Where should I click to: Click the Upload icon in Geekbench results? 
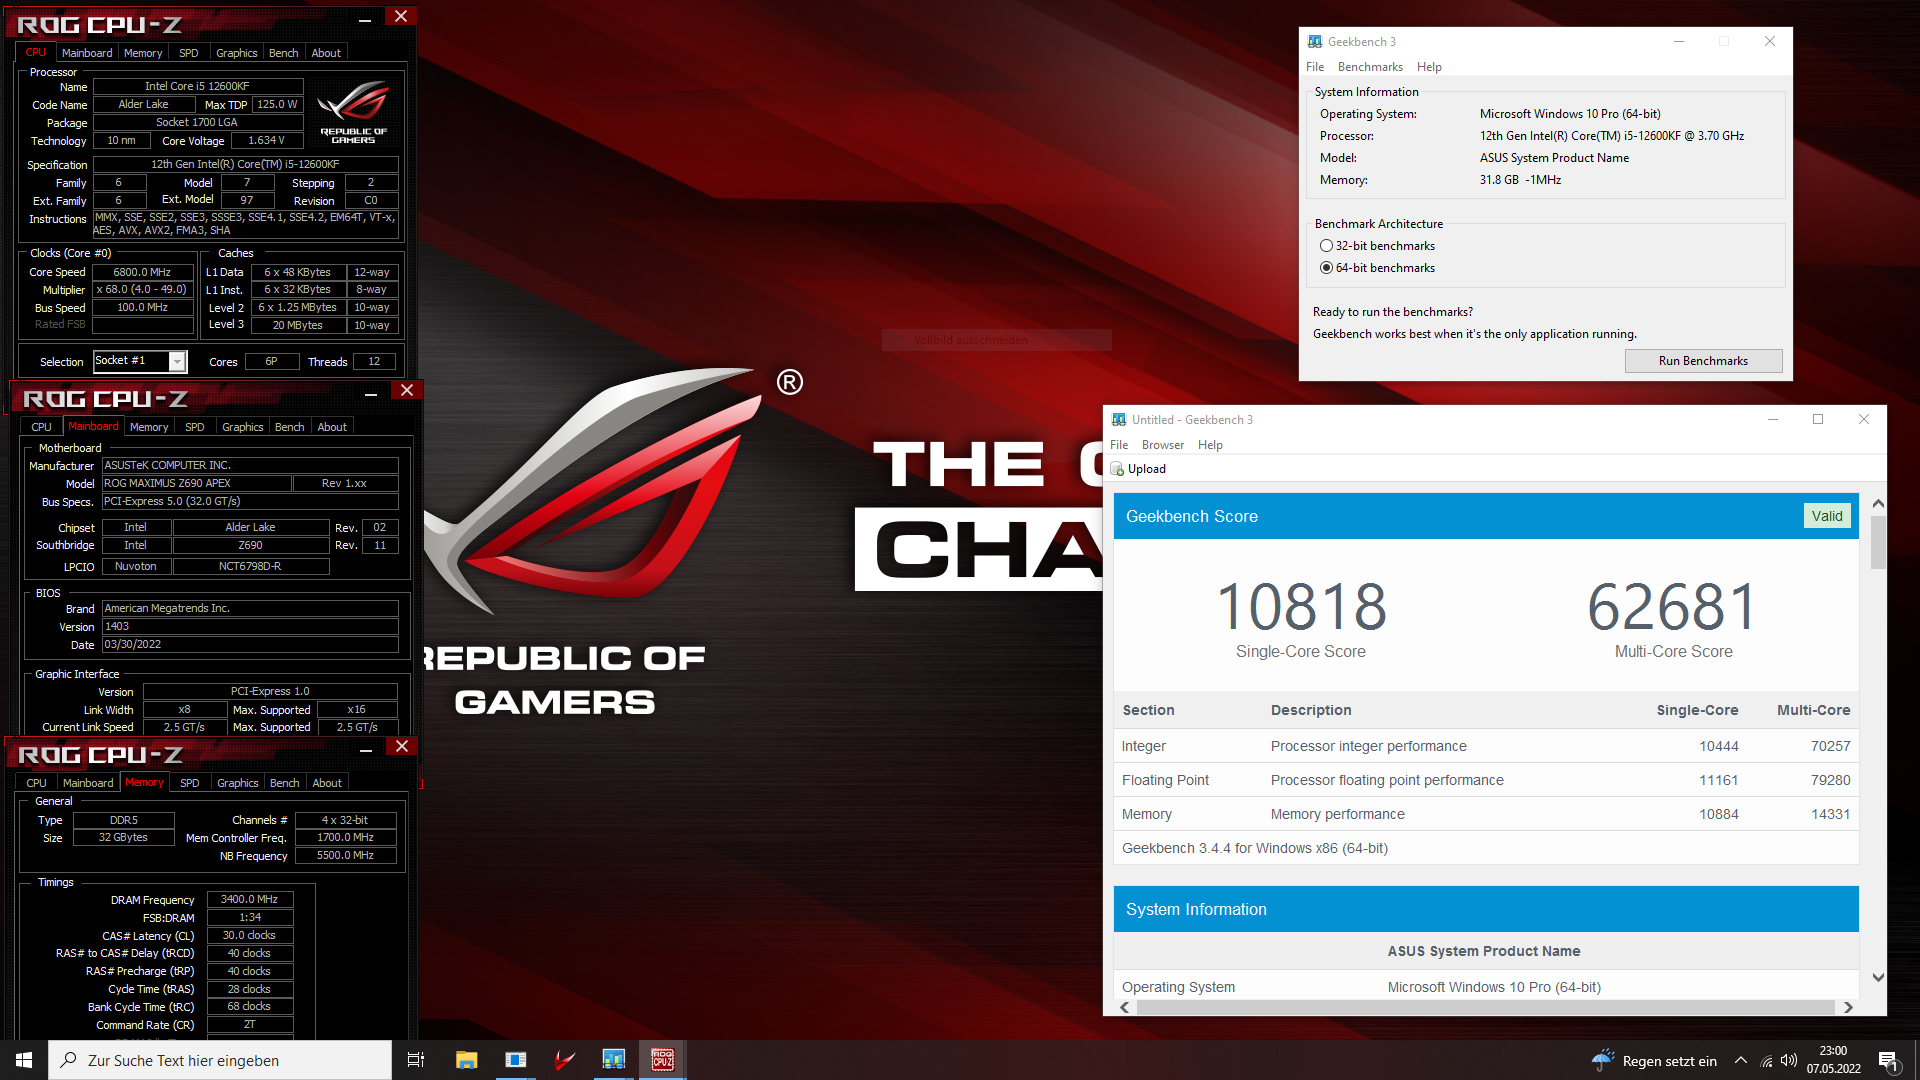pyautogui.click(x=1118, y=469)
